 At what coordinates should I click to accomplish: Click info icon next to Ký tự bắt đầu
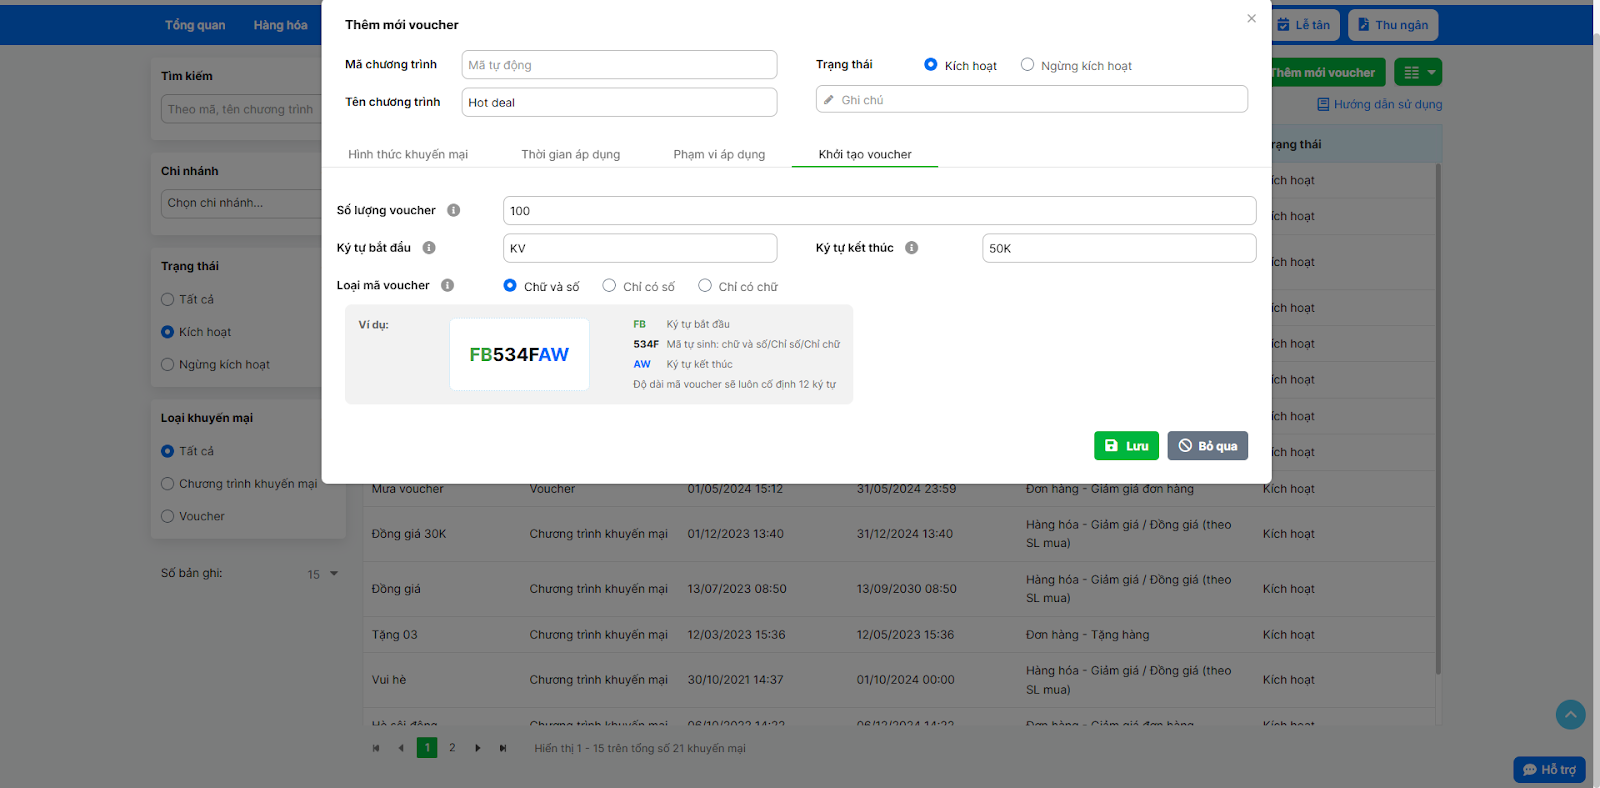point(429,248)
